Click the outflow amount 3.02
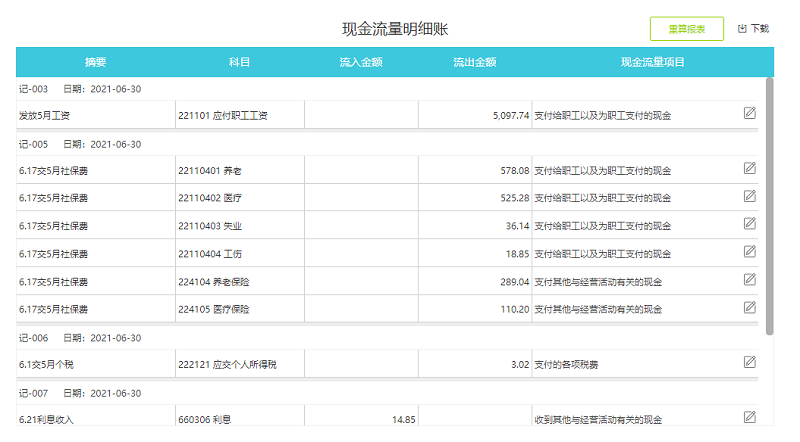Image resolution: width=800 pixels, height=442 pixels. [x=520, y=364]
